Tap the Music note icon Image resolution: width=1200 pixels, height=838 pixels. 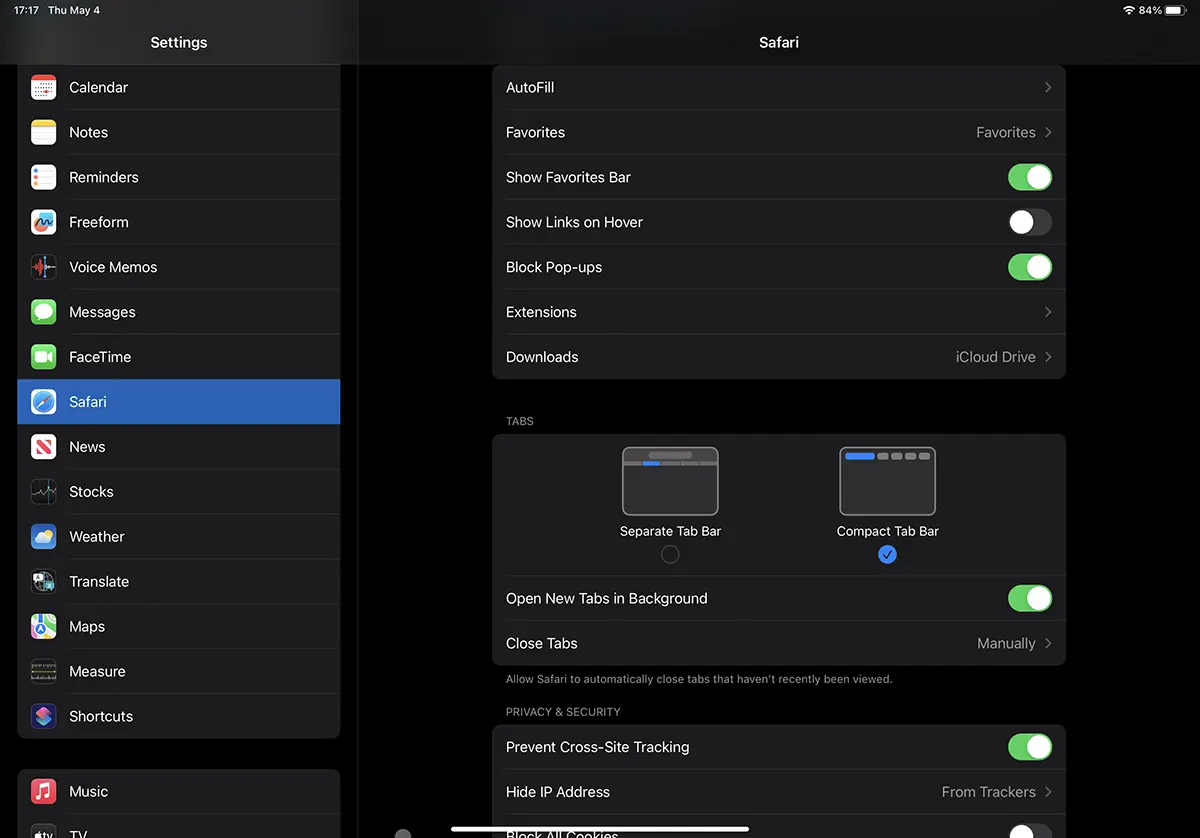tap(43, 792)
